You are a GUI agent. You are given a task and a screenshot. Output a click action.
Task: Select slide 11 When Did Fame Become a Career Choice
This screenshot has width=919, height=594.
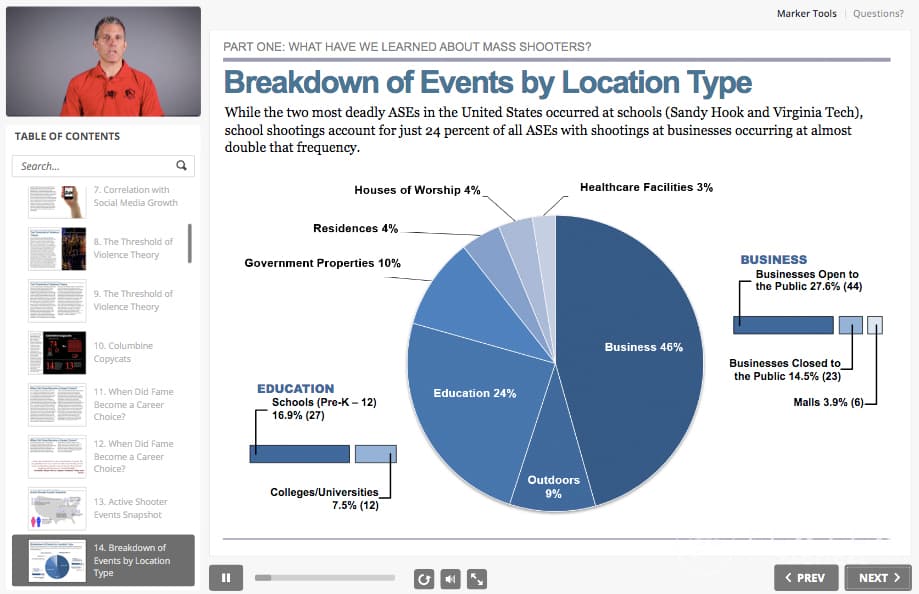103,405
